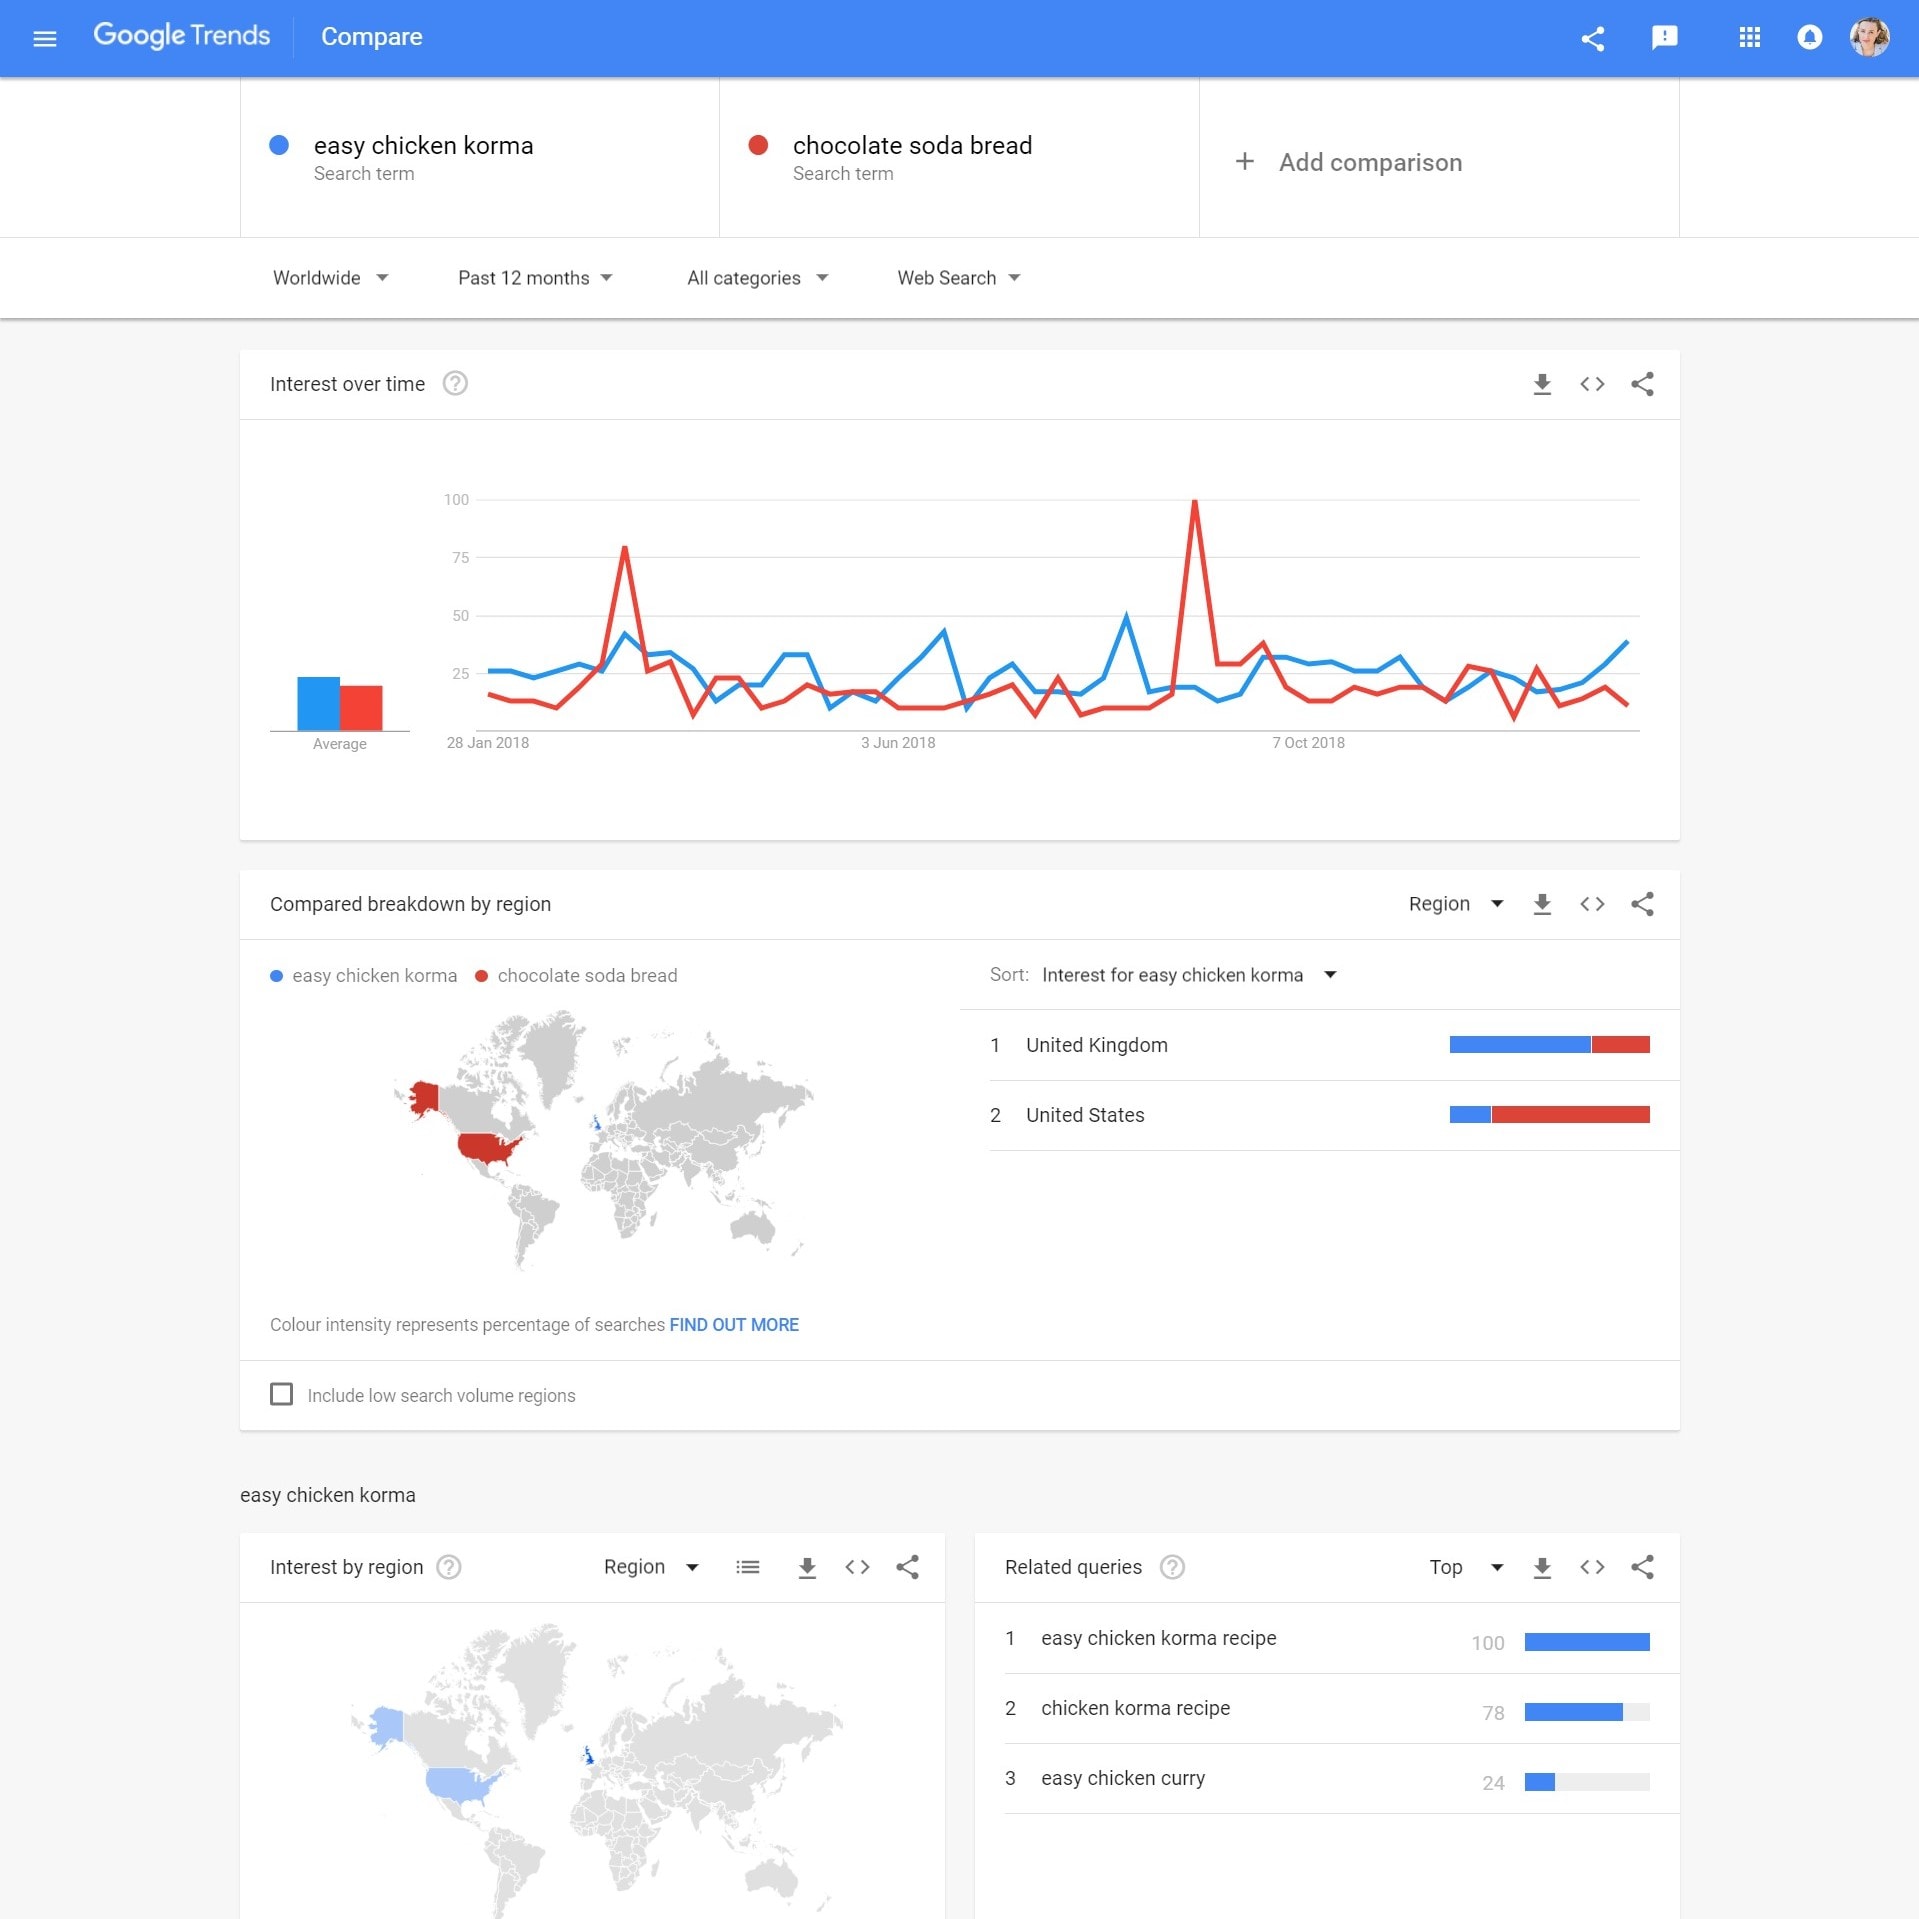Download Compared breakdown by region data
Viewport: 1919px width, 1919px height.
tap(1542, 904)
